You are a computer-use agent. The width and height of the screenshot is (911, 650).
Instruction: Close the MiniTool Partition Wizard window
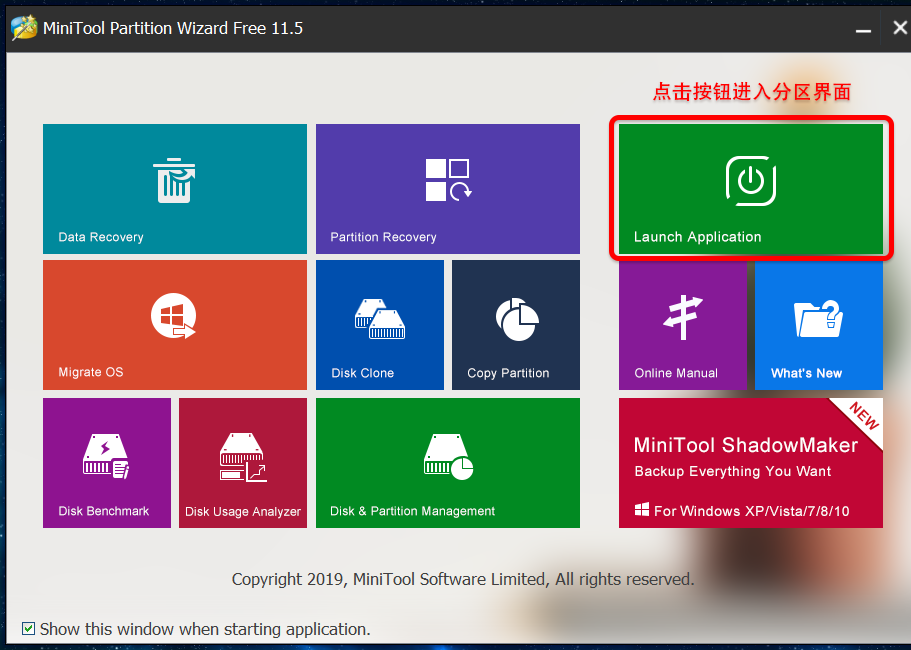(898, 28)
